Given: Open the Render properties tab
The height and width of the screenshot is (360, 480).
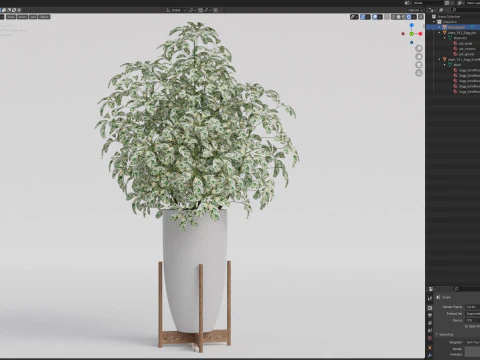Looking at the screenshot, I should tap(430, 308).
